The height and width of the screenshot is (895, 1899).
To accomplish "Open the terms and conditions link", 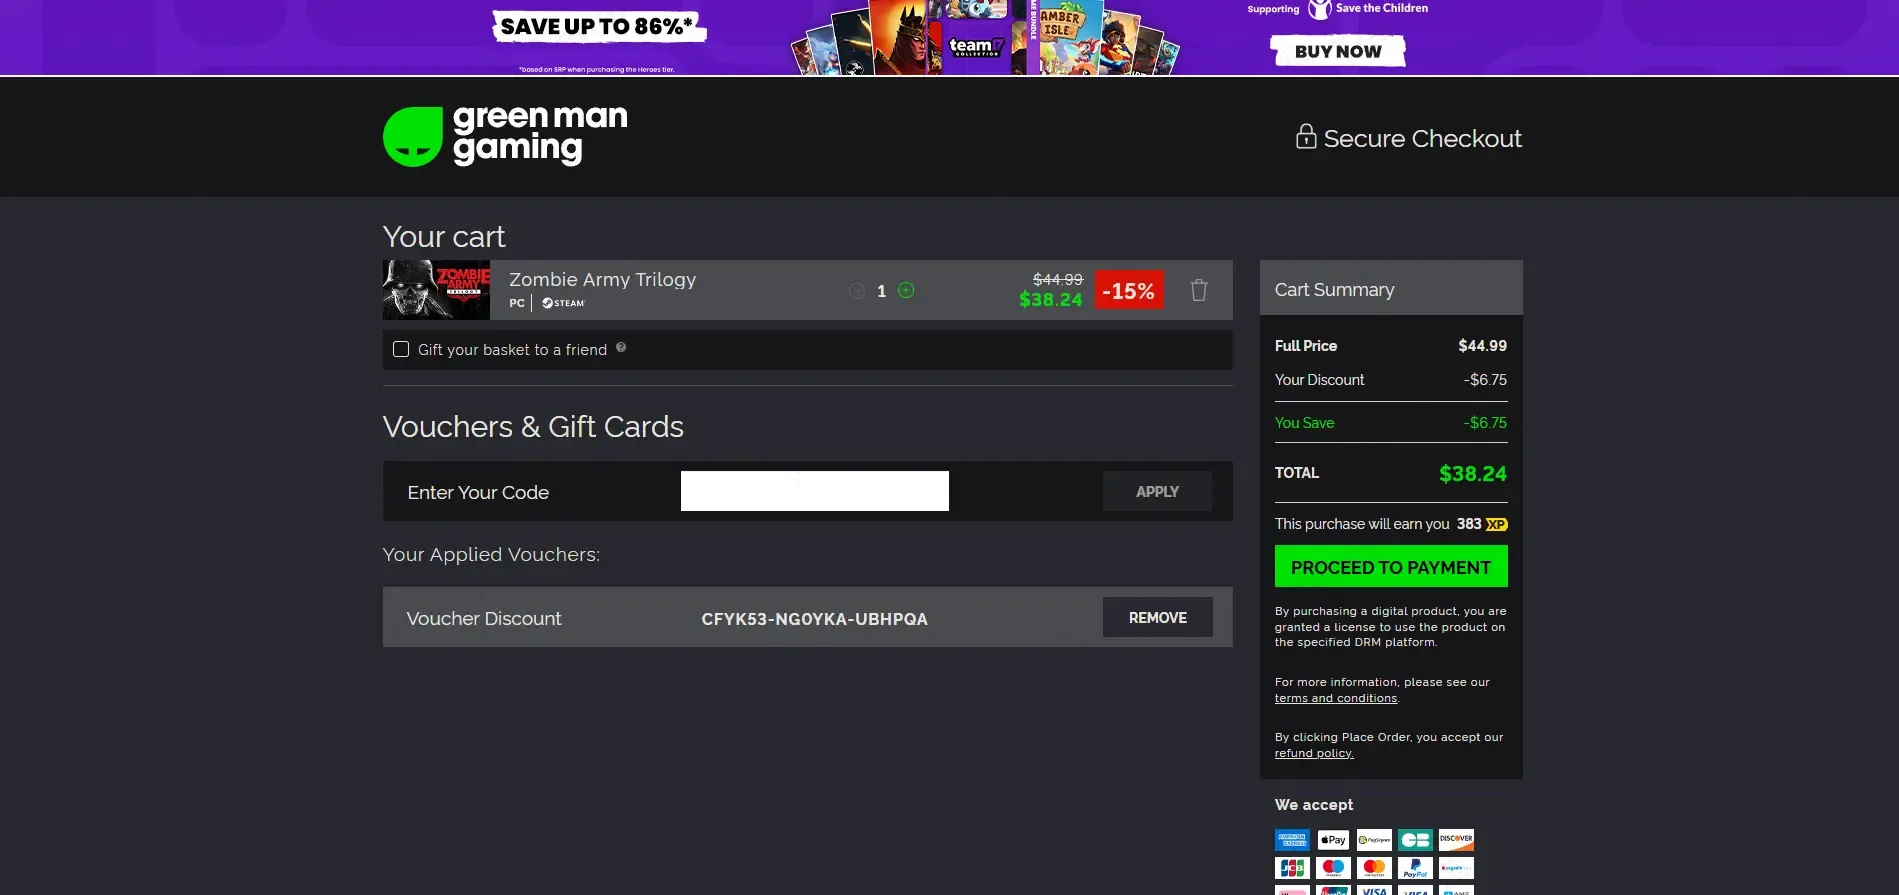I will [x=1336, y=698].
